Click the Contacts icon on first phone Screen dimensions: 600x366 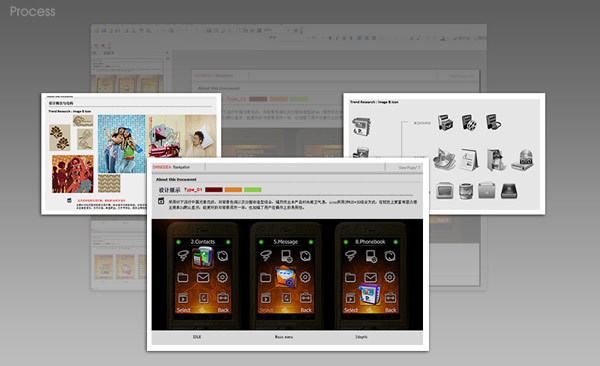(x=203, y=256)
